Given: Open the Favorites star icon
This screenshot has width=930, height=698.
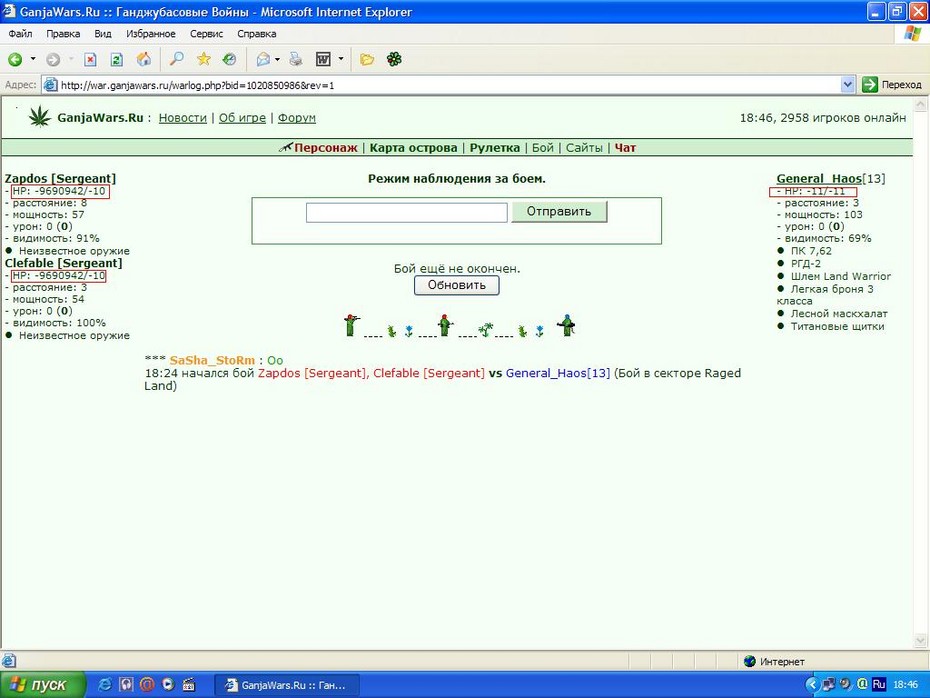Looking at the screenshot, I should click(x=203, y=59).
